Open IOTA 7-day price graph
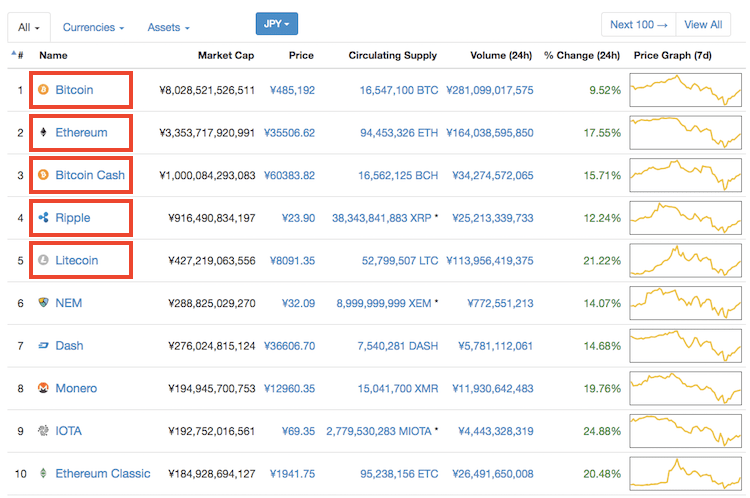The height and width of the screenshot is (498, 750). (x=685, y=431)
